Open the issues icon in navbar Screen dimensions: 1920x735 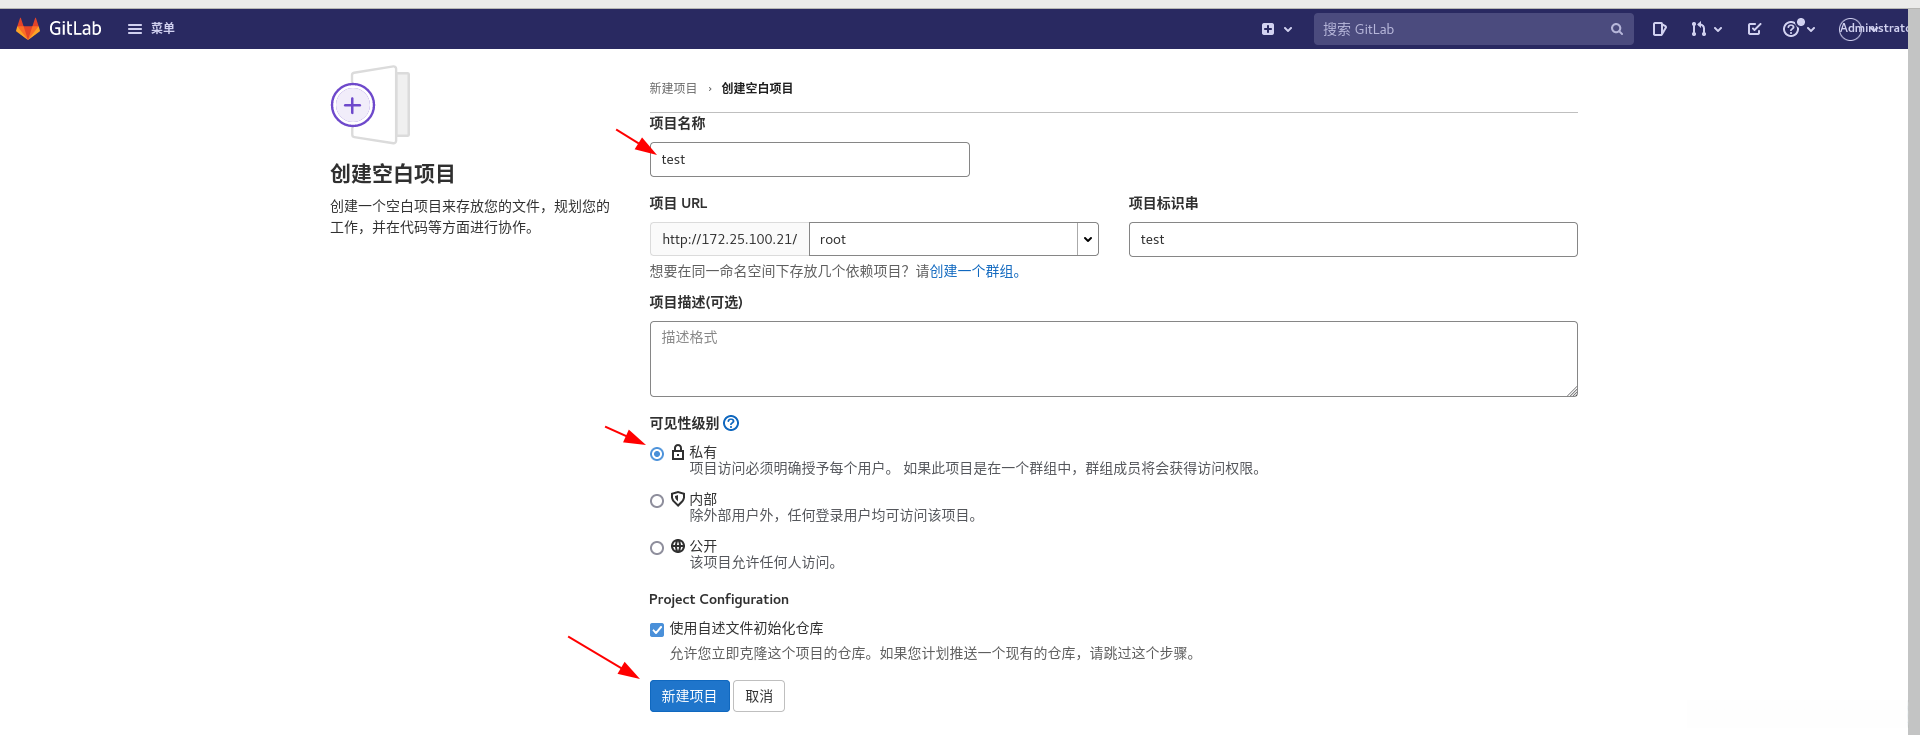[x=1660, y=29]
